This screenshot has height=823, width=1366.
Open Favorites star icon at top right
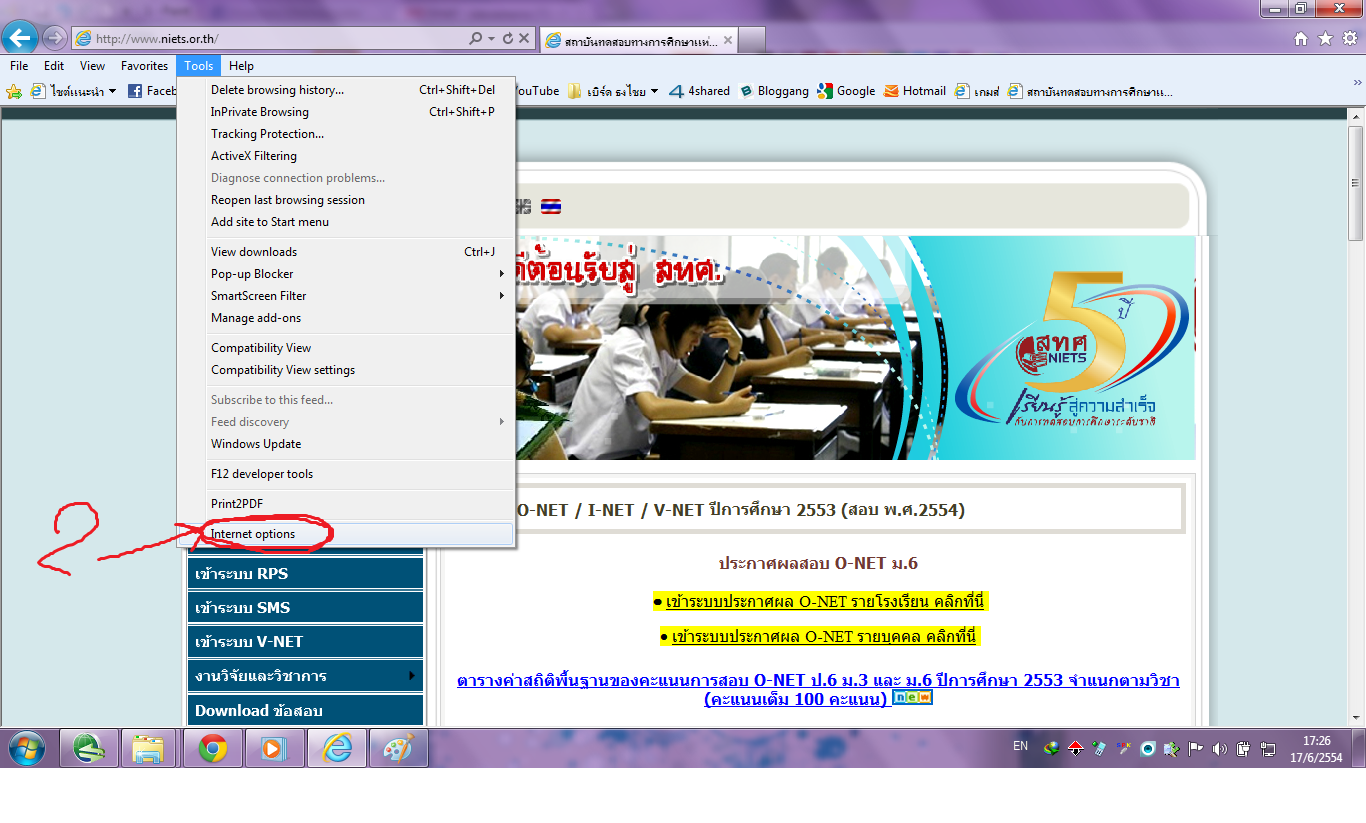tap(1325, 39)
